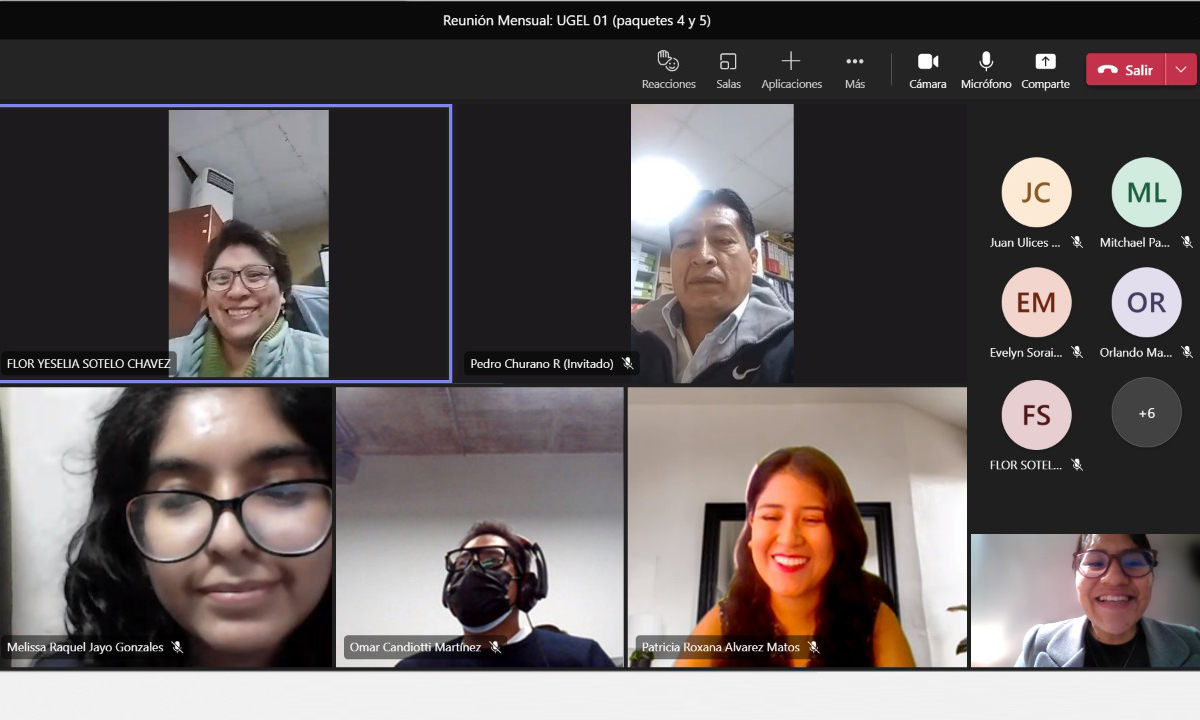Click the muted mic icon beside Juan Ulices
This screenshot has height=720, width=1200.
pos(1077,242)
